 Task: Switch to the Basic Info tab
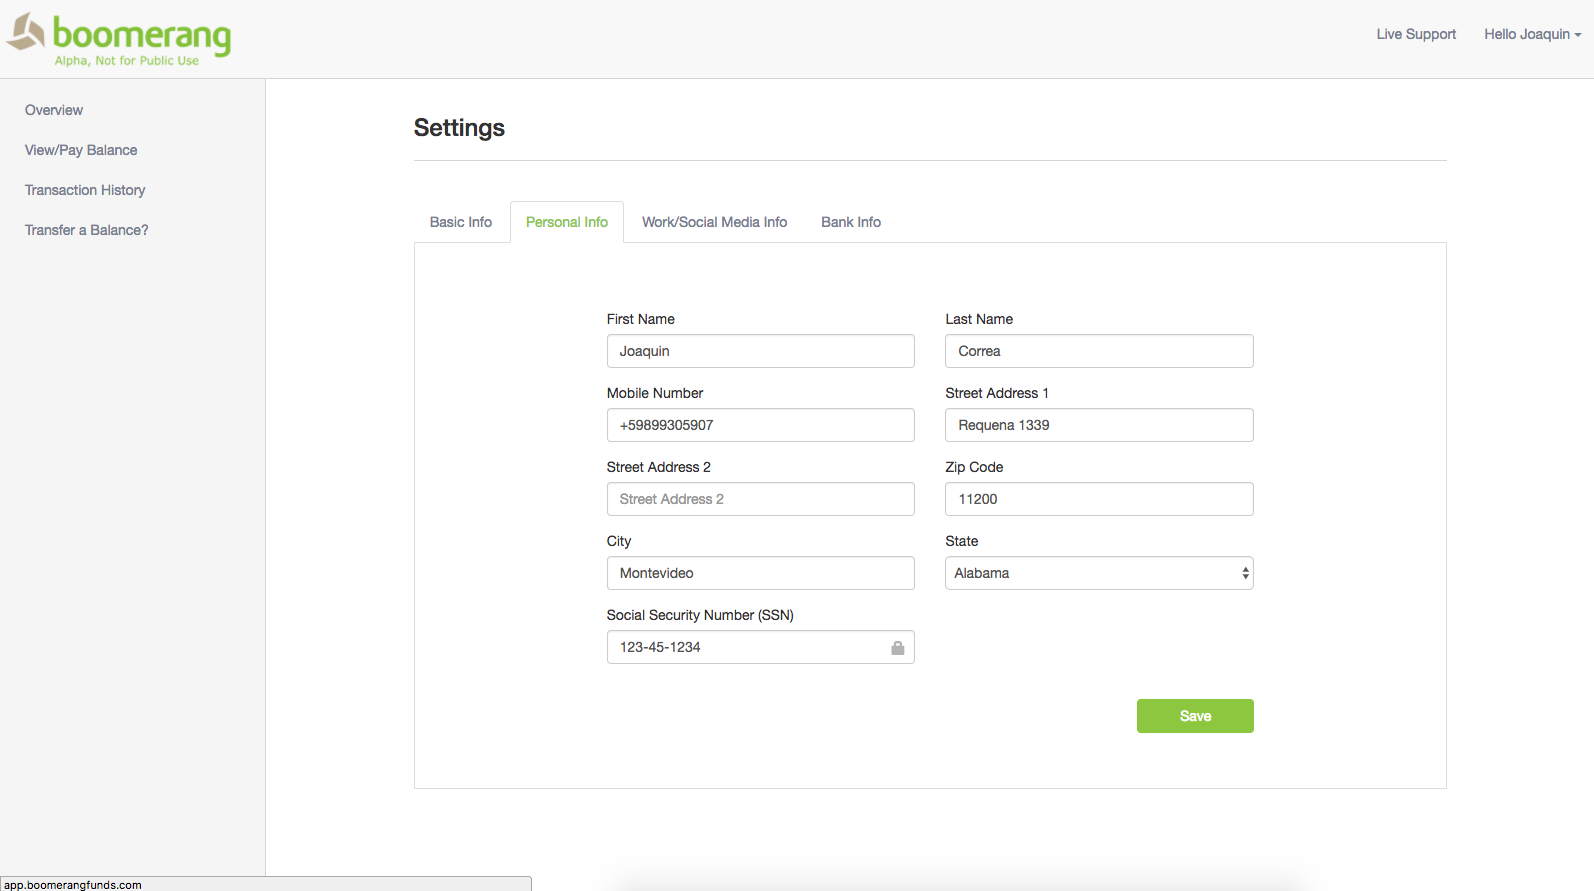(461, 222)
